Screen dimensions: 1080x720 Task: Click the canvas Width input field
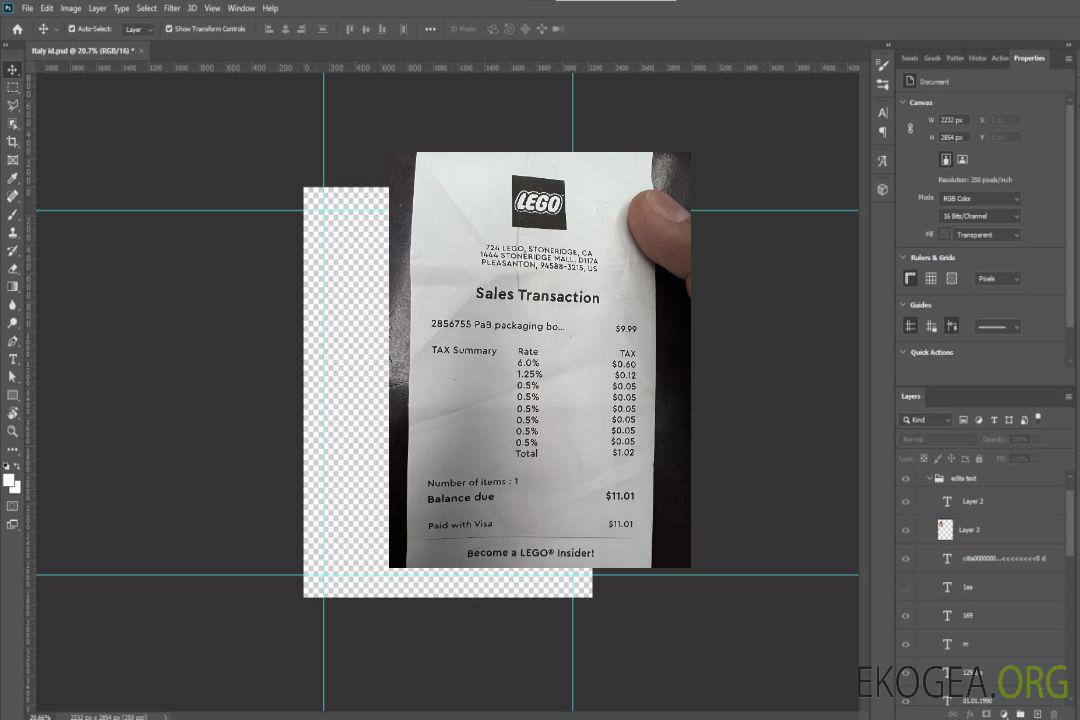click(954, 120)
